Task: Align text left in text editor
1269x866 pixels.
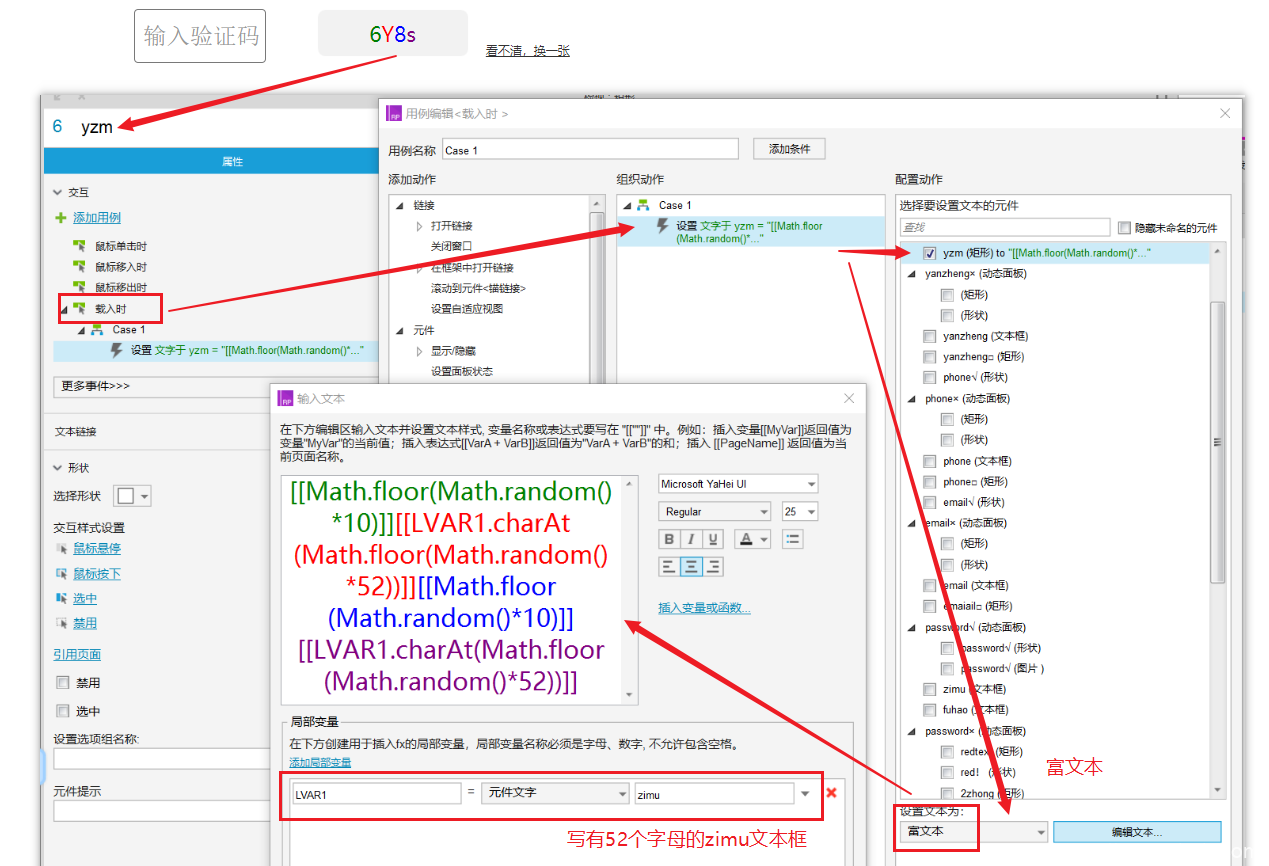Action: (x=670, y=566)
